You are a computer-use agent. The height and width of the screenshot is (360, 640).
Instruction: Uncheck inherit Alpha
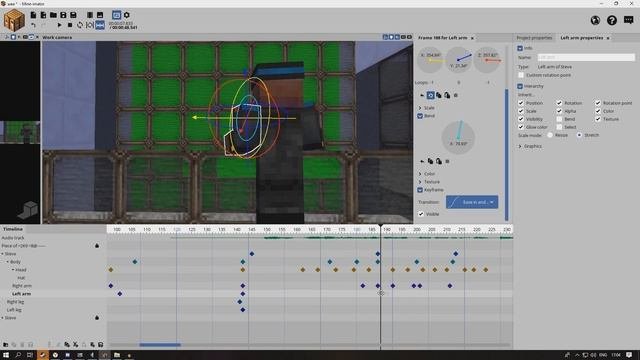point(559,111)
